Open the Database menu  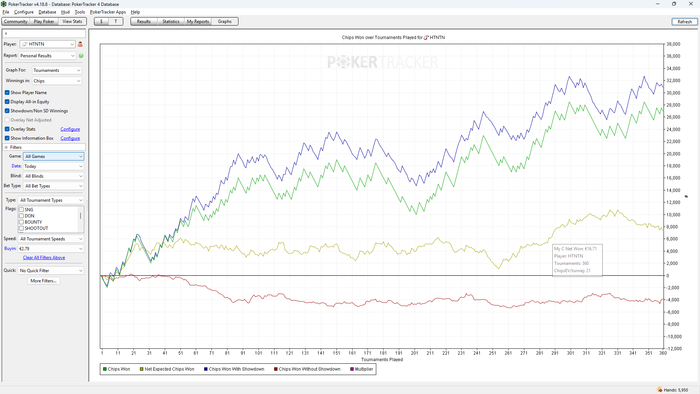click(47, 12)
